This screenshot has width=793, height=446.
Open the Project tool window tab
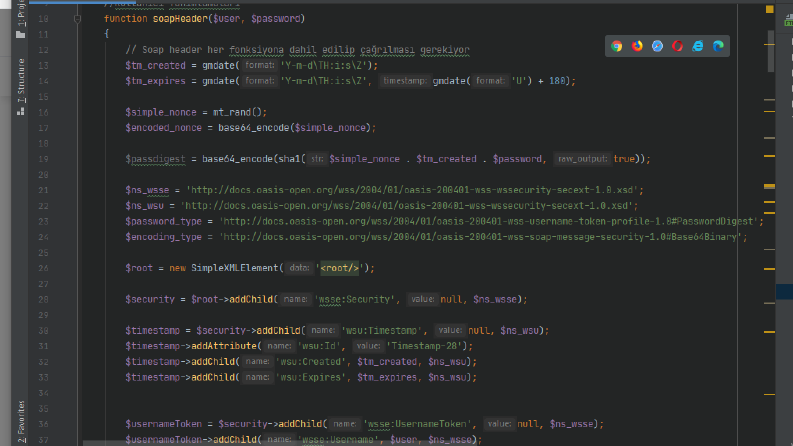coord(21,19)
